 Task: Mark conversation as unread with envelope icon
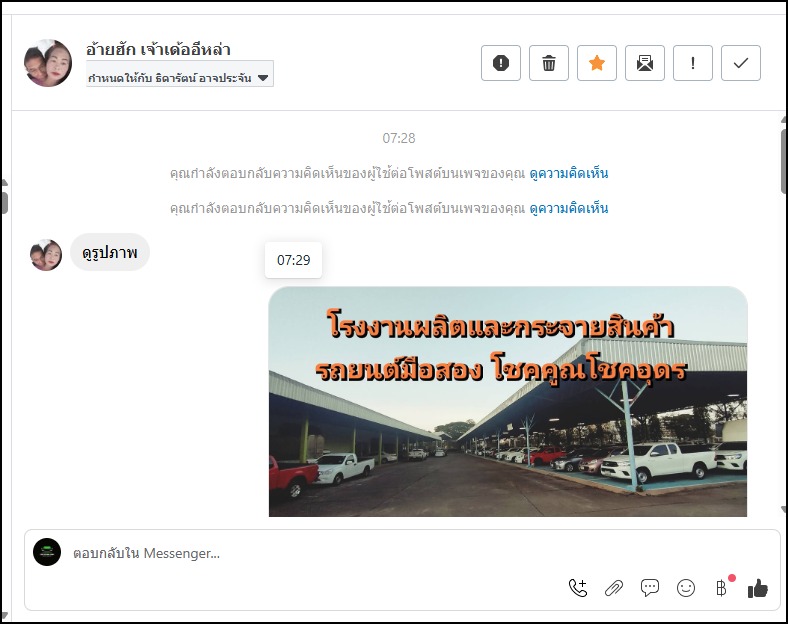click(x=645, y=63)
